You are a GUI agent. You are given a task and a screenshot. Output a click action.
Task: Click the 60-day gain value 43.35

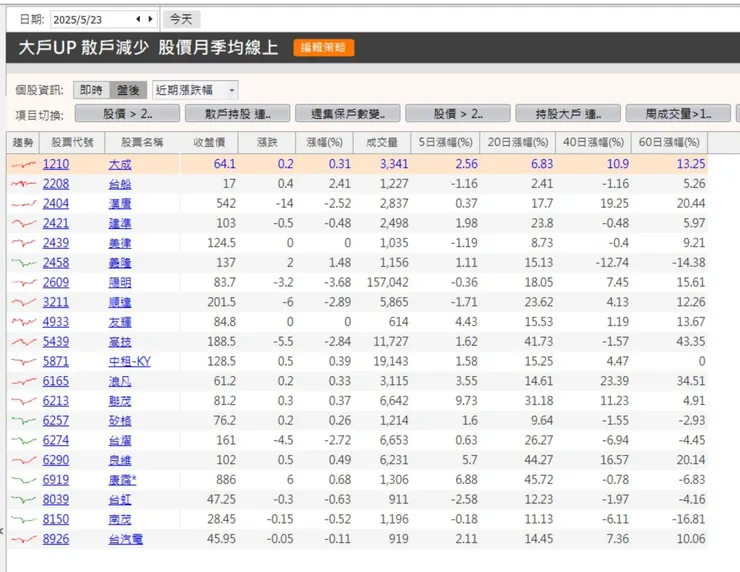690,342
